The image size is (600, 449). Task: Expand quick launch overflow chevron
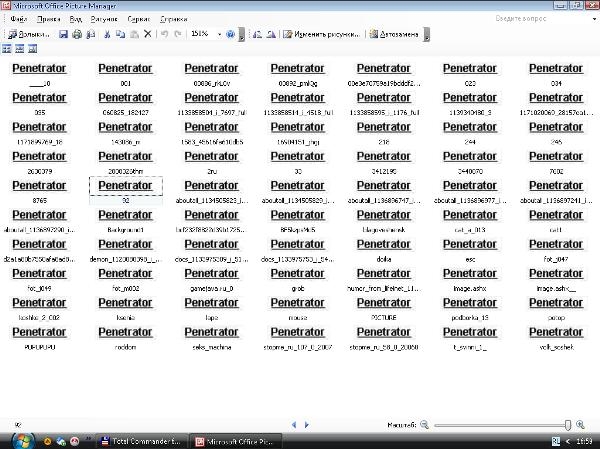point(88,439)
